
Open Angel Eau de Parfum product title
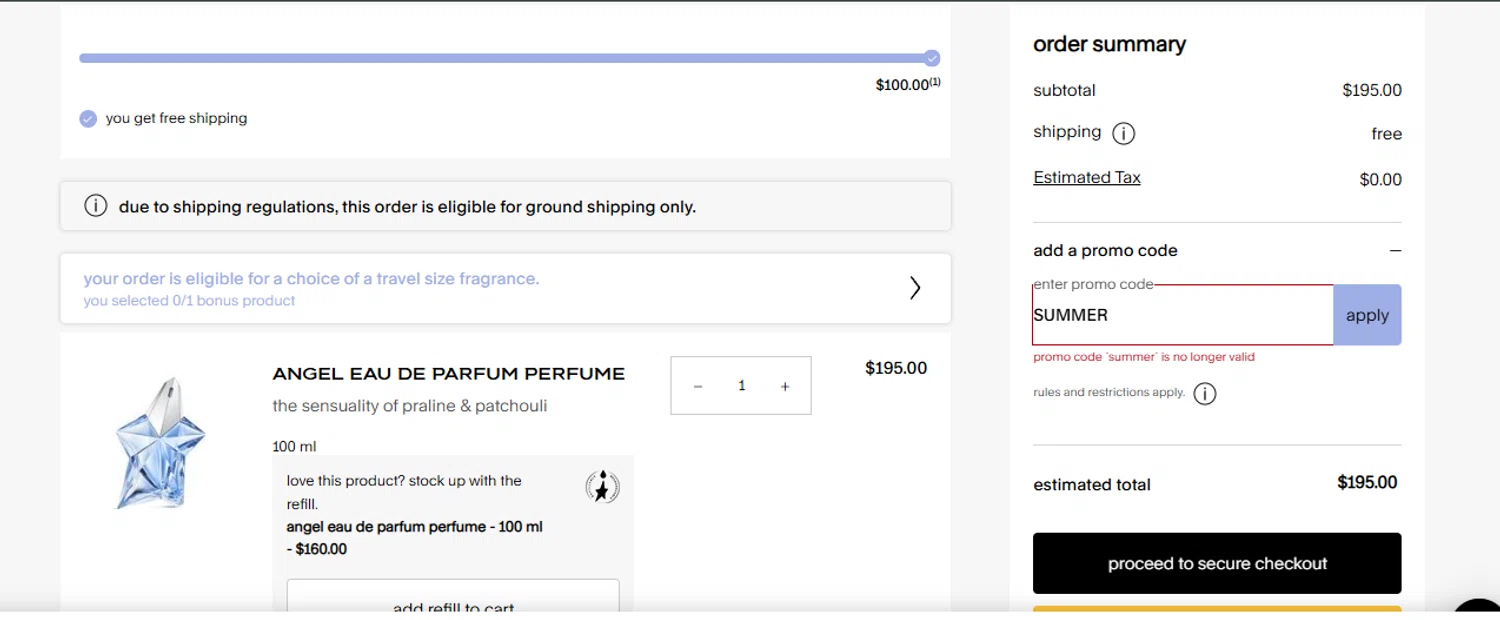tap(448, 374)
